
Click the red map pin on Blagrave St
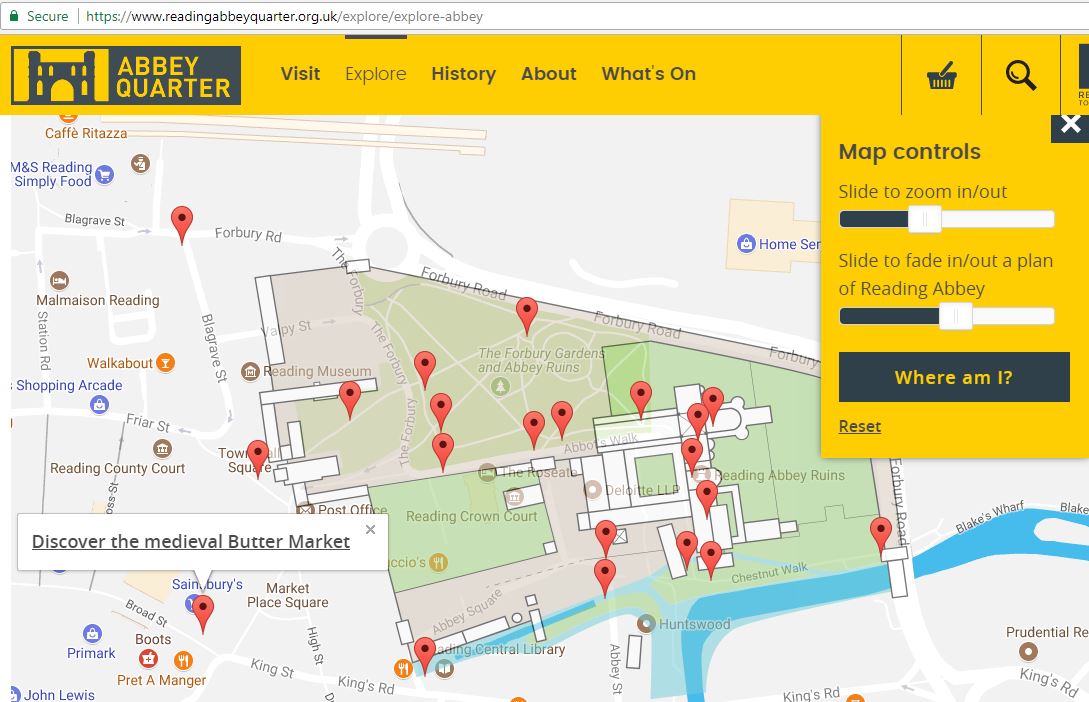tap(182, 225)
